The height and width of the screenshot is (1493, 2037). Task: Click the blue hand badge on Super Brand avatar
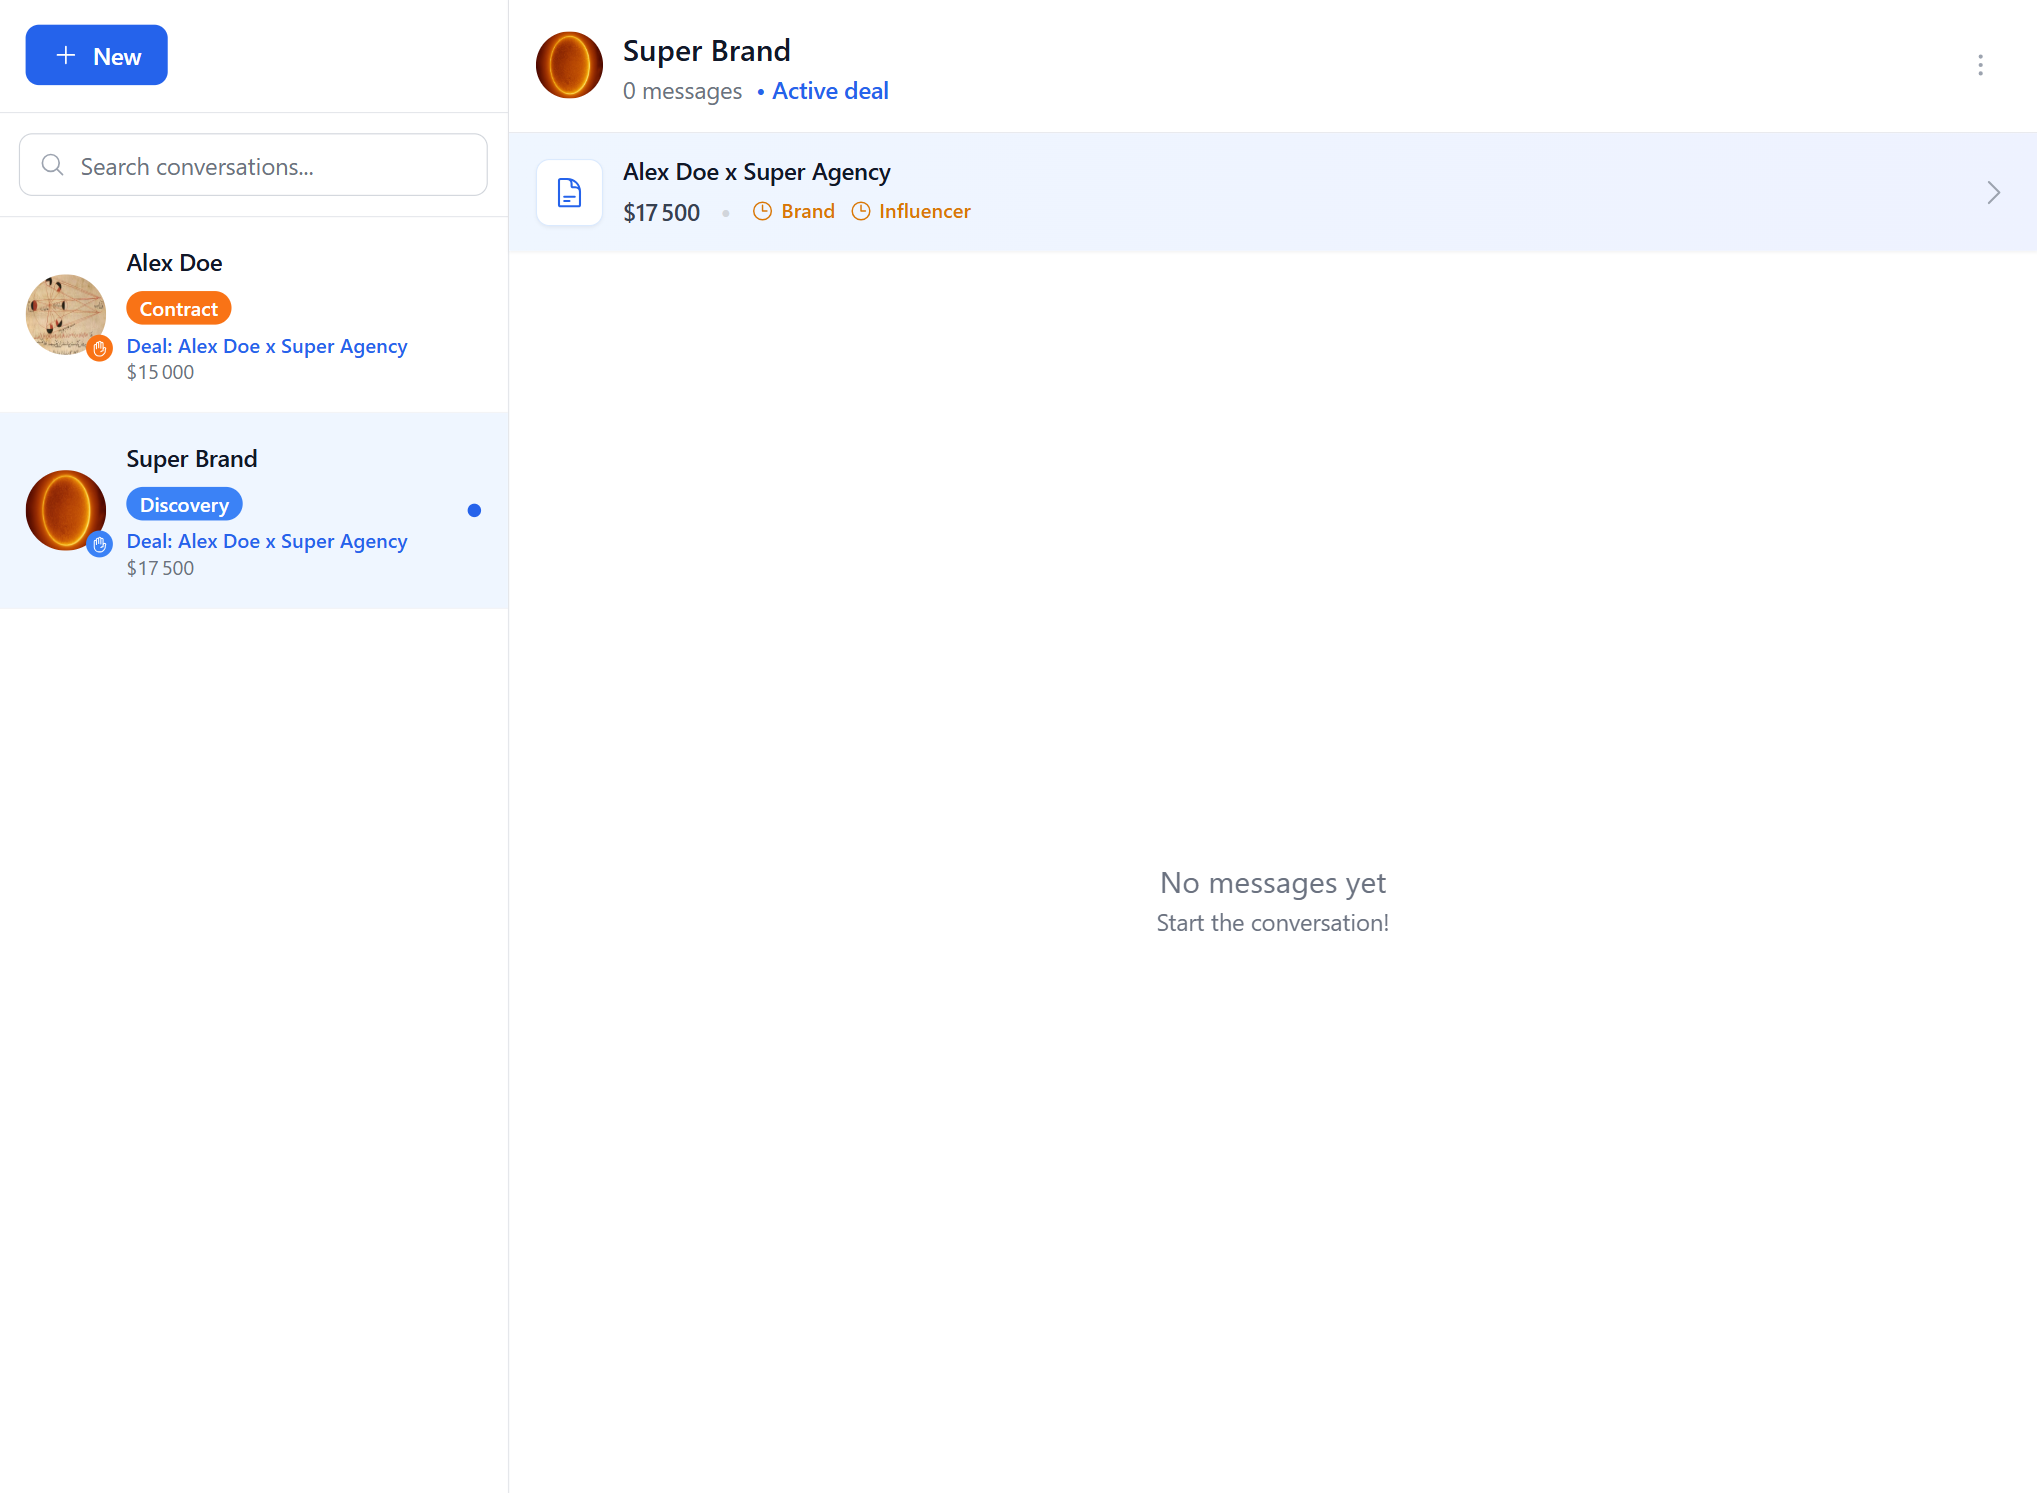99,544
